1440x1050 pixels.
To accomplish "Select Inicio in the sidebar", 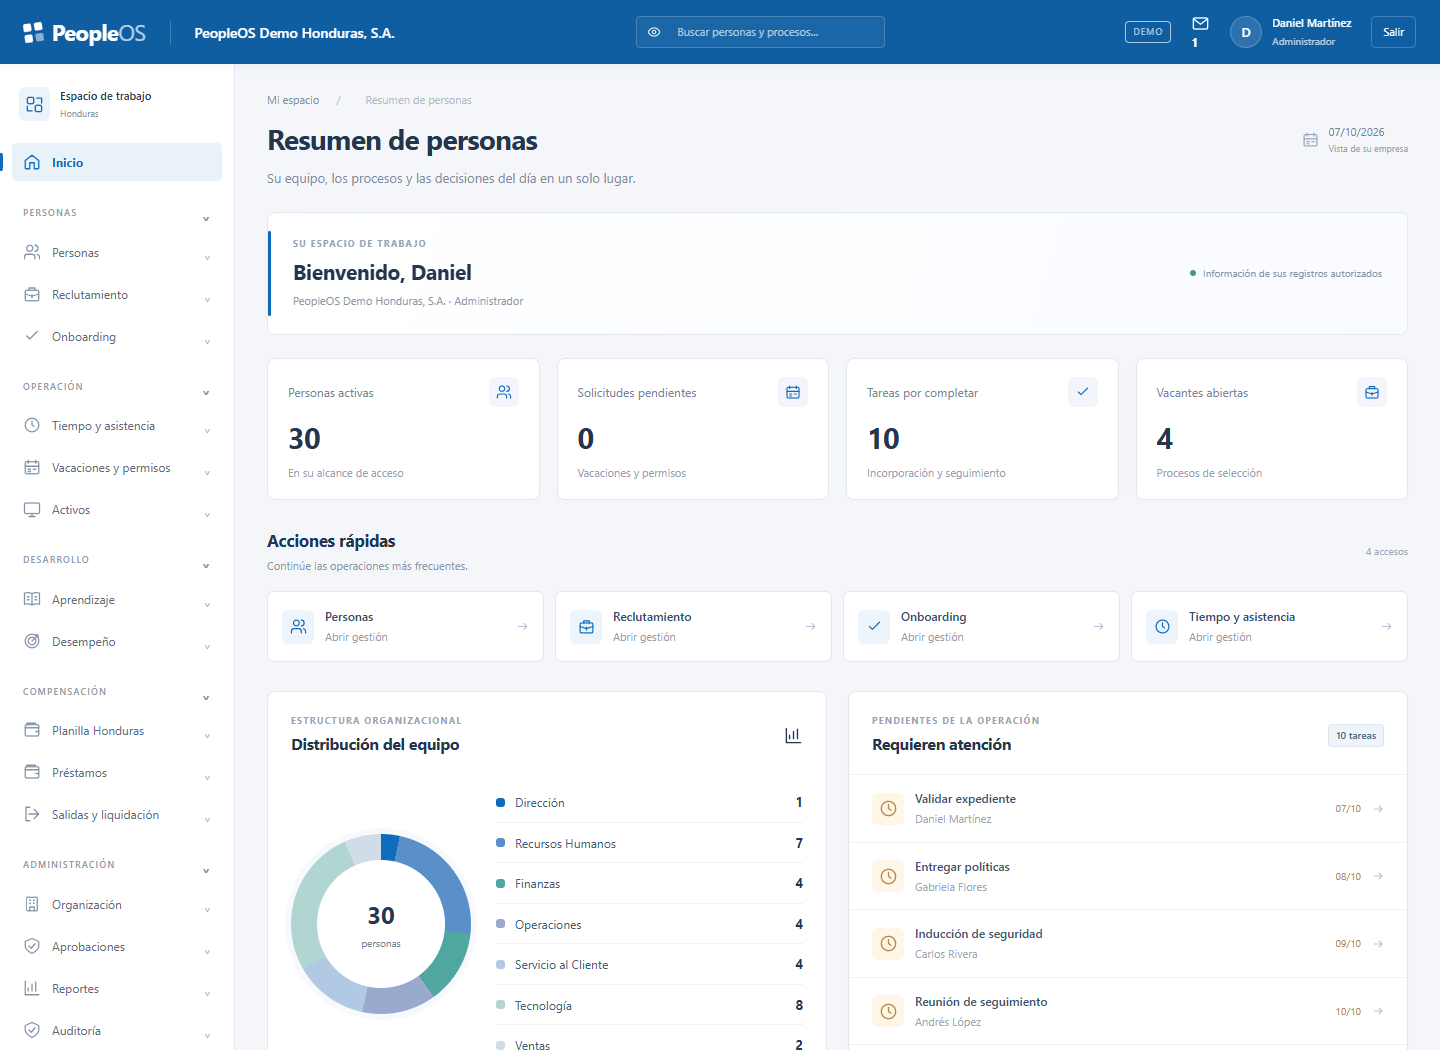I will pos(117,162).
